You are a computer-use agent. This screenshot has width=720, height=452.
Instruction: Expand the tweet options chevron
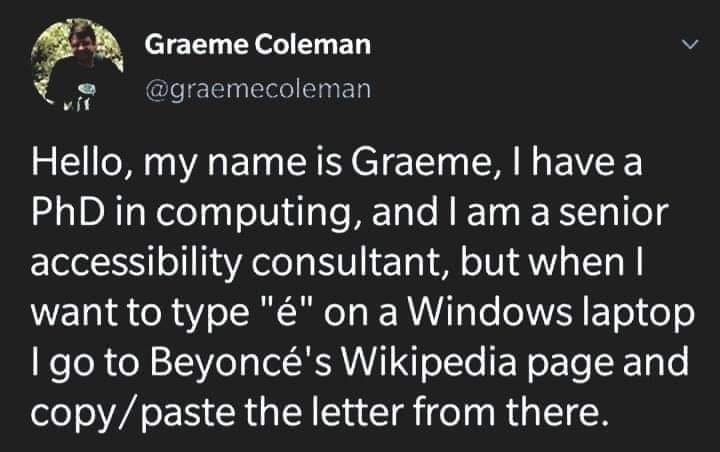688,45
